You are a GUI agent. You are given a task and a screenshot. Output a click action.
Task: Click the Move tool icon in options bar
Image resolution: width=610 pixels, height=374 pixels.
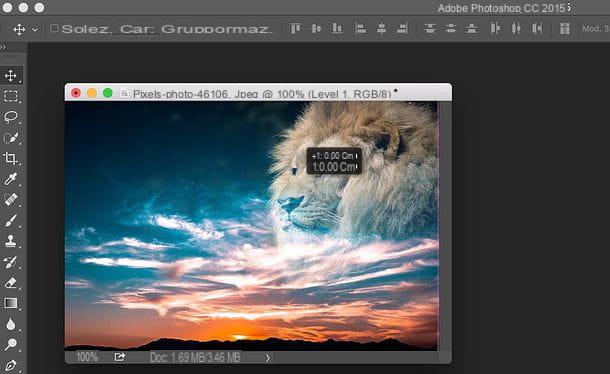click(x=19, y=29)
